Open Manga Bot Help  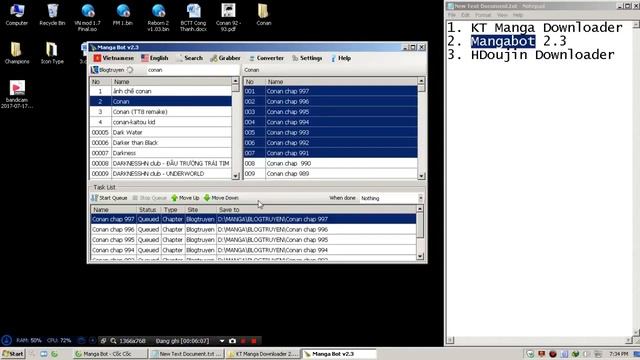point(341,58)
